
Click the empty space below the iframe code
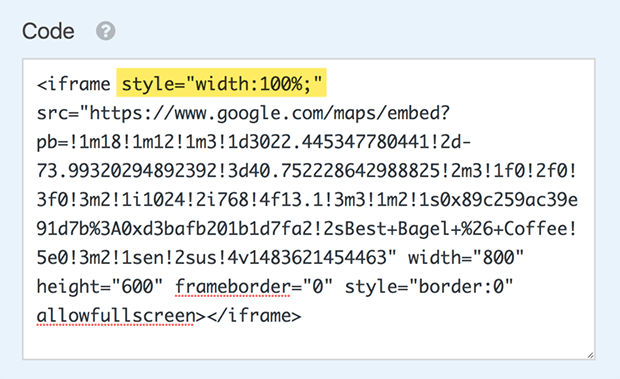(308, 342)
